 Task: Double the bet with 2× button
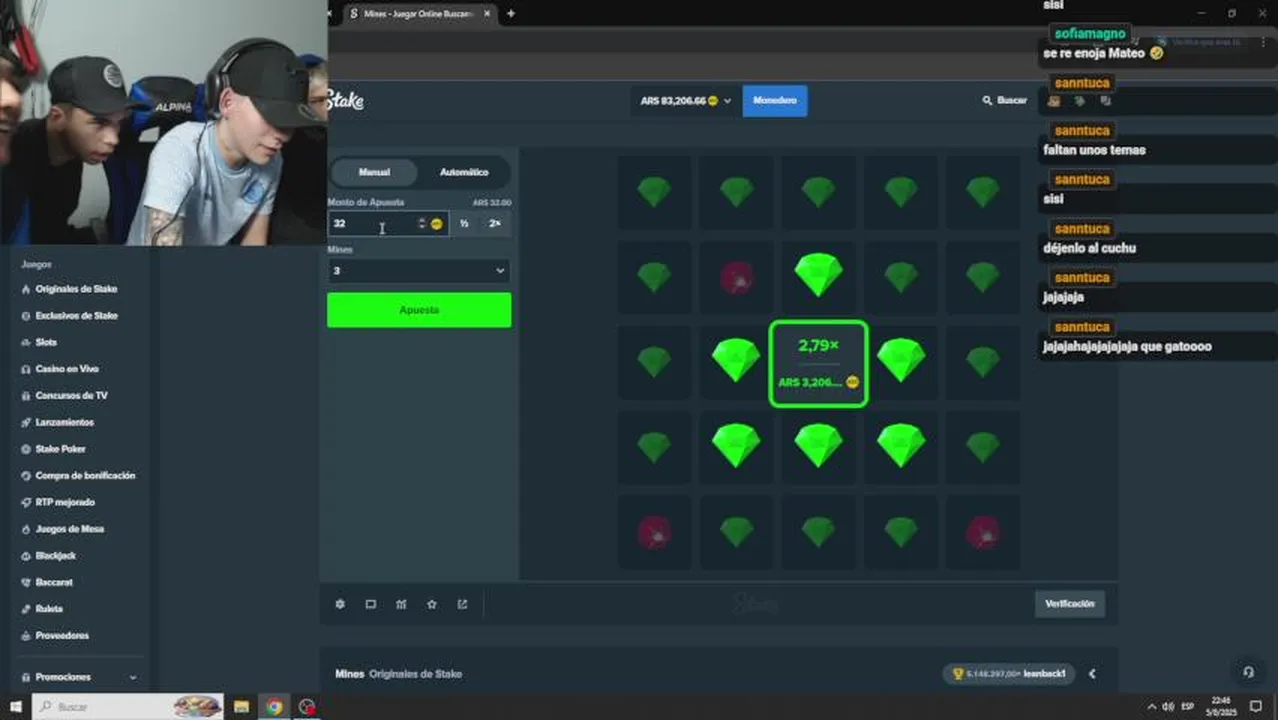tap(495, 224)
